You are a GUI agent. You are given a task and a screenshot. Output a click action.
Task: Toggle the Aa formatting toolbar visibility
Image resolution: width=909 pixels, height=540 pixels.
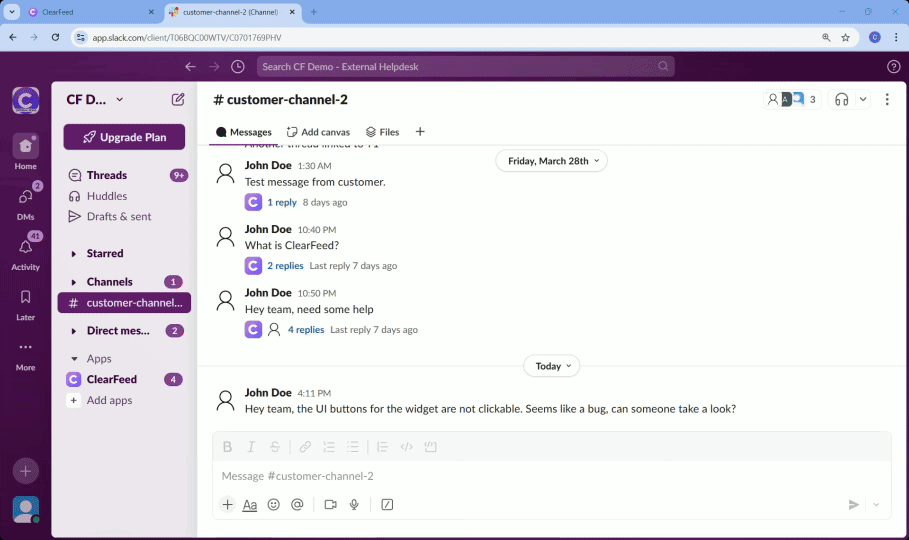[x=250, y=505]
